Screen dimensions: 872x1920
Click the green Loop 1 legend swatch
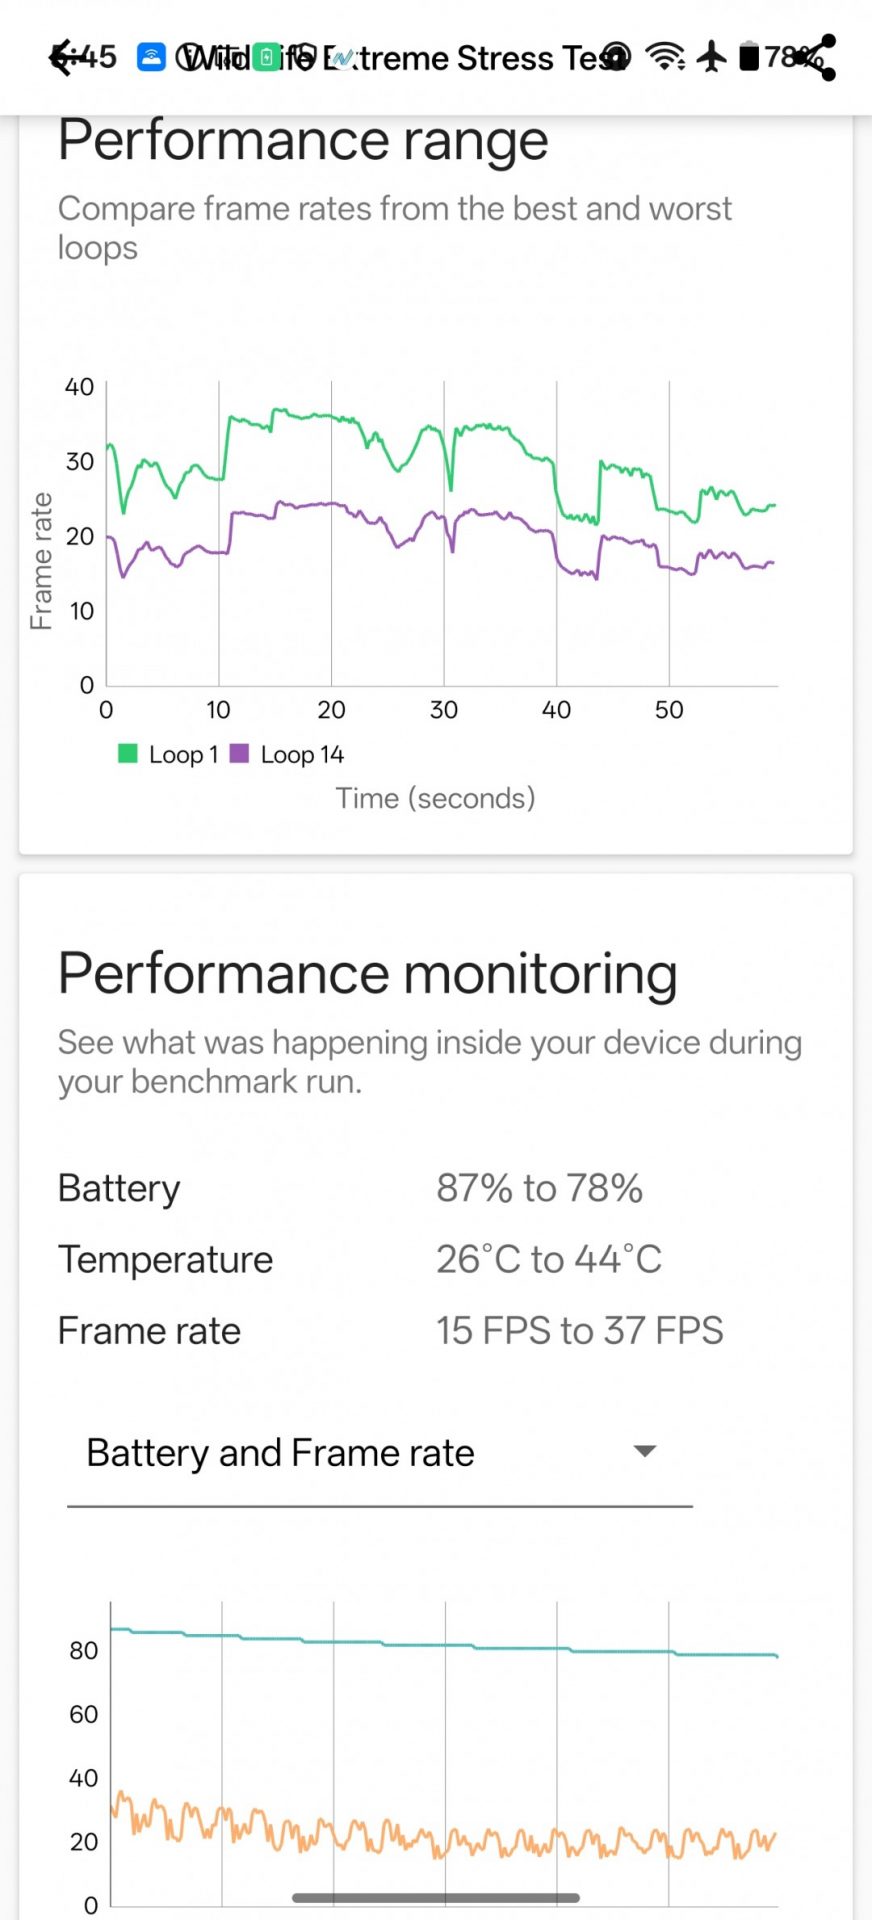click(x=128, y=754)
